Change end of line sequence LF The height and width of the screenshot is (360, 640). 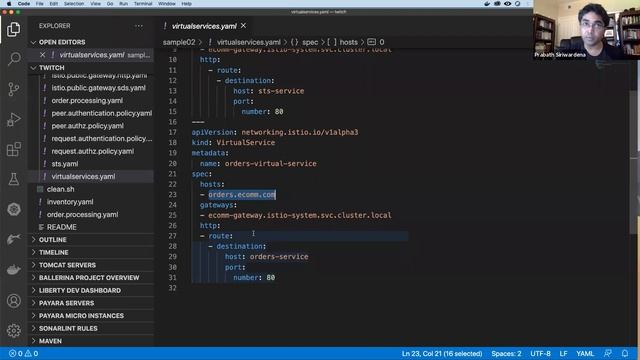coord(563,353)
